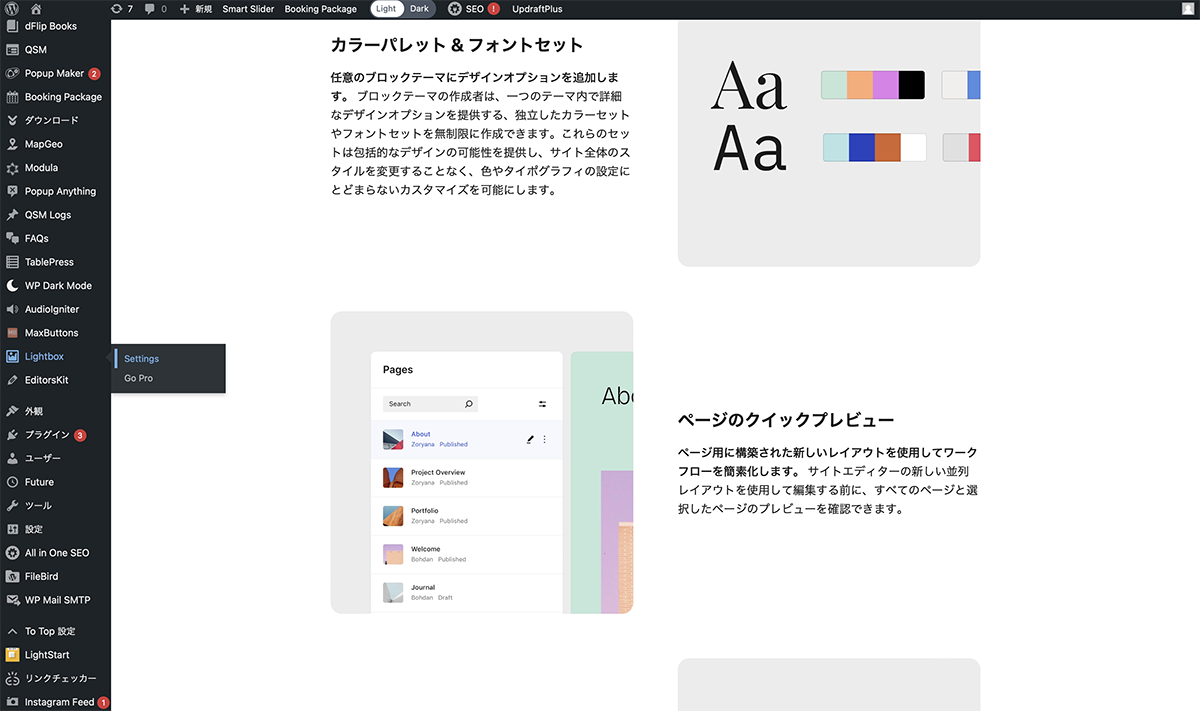The image size is (1200, 711).
Task: Select the WP Dark Mode moon icon
Action: point(14,285)
